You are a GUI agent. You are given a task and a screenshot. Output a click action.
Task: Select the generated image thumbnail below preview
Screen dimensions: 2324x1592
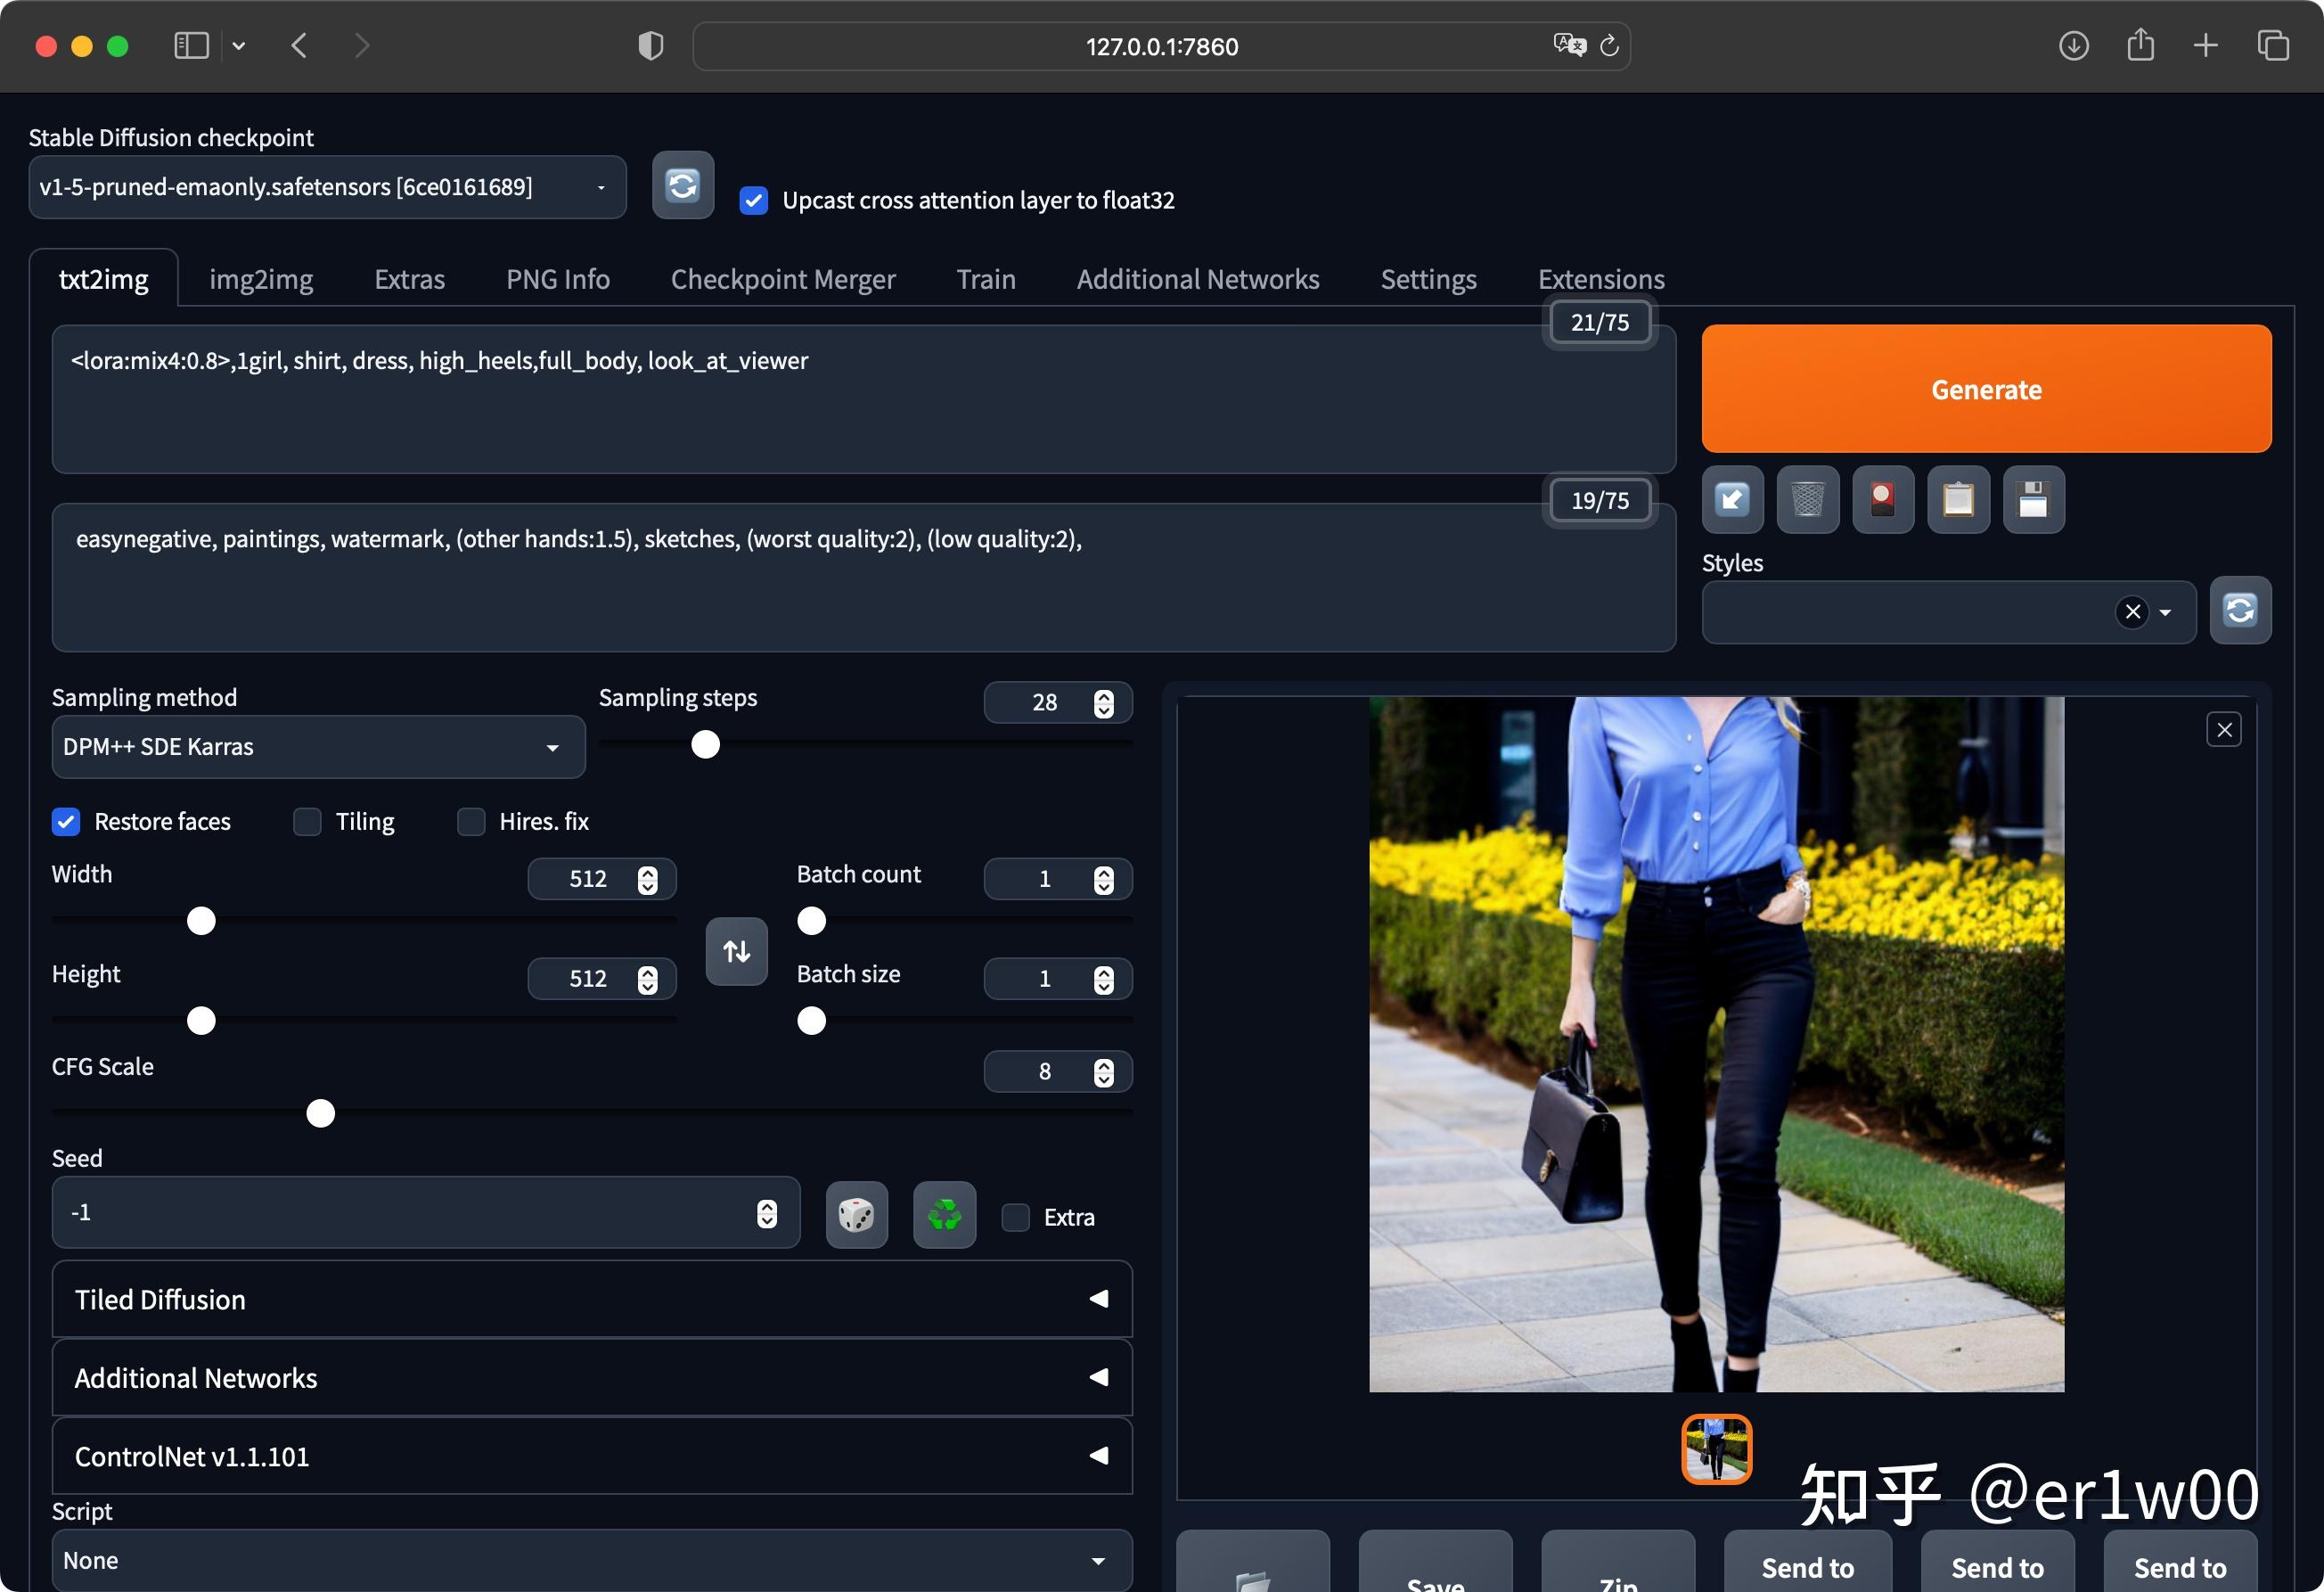point(1716,1449)
